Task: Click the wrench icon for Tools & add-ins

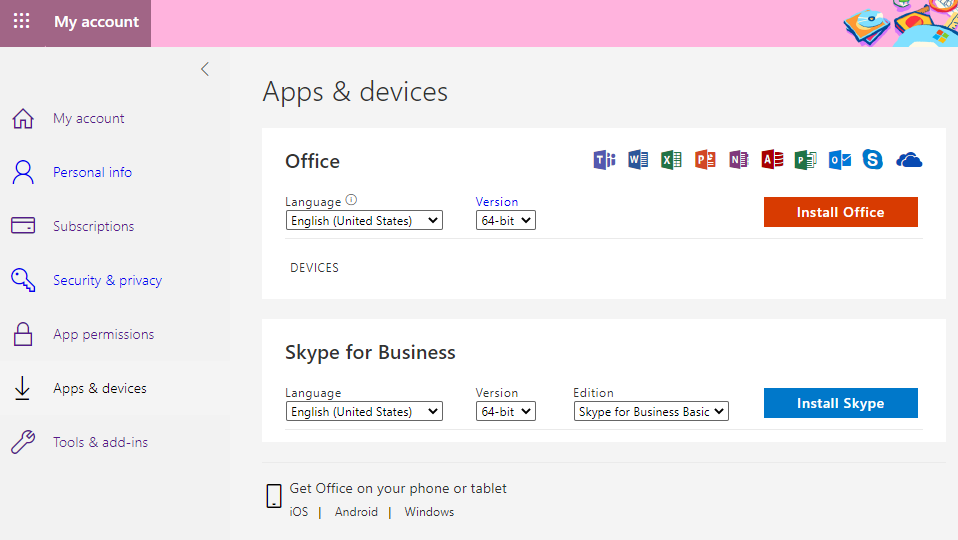Action: coord(23,442)
